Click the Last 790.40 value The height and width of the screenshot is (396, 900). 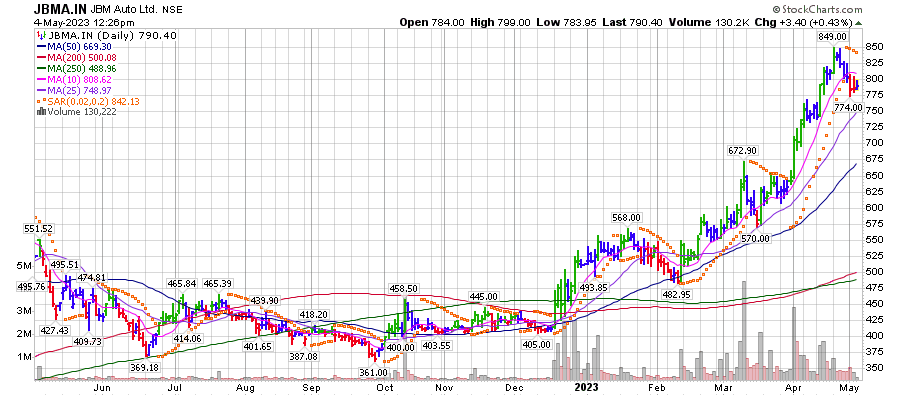click(x=631, y=23)
